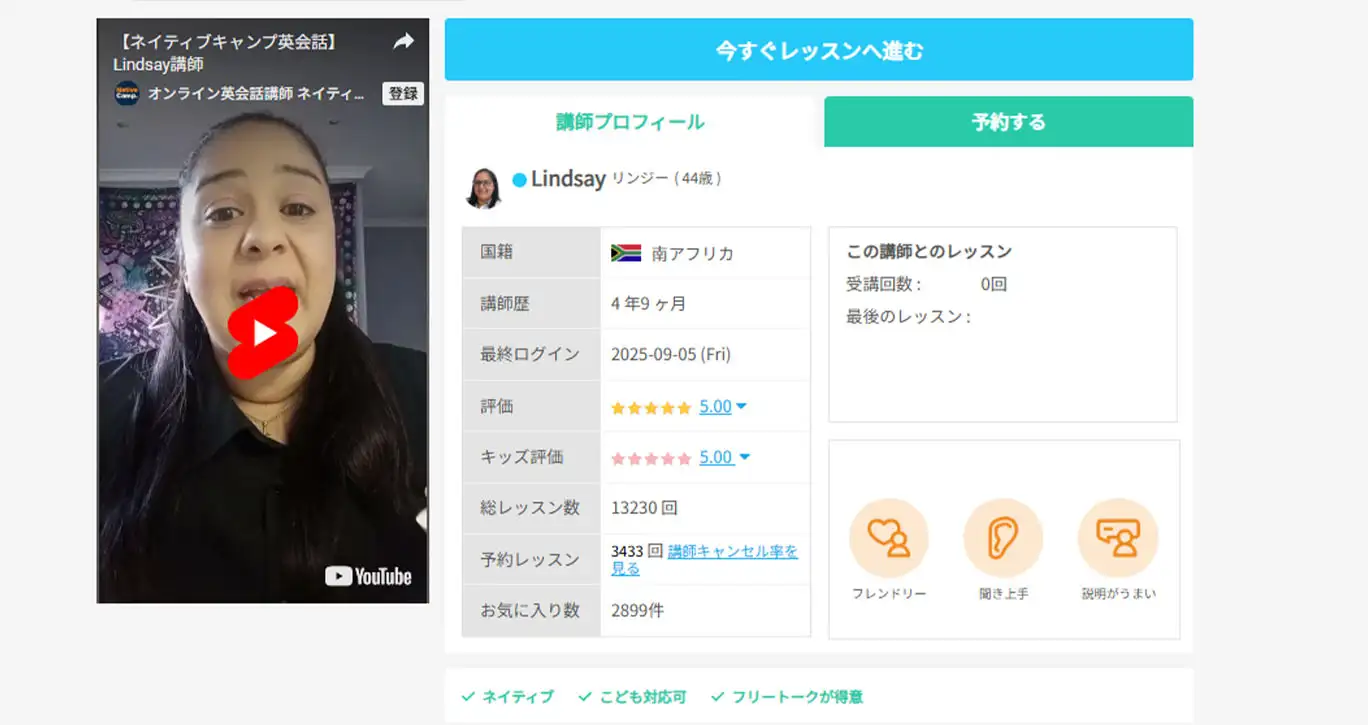The height and width of the screenshot is (725, 1368).
Task: Click the 聞き上手 ear icon
Action: pyautogui.click(x=1002, y=538)
